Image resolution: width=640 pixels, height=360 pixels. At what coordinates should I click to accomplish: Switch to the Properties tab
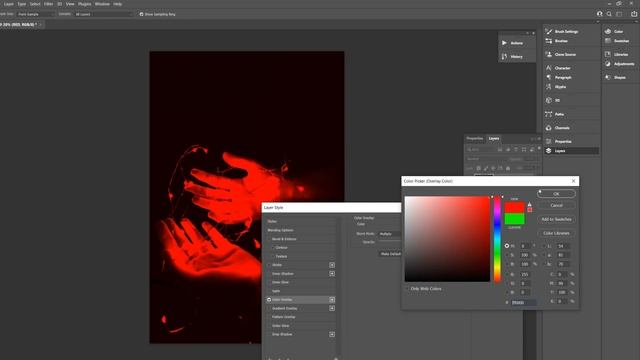pyautogui.click(x=475, y=138)
